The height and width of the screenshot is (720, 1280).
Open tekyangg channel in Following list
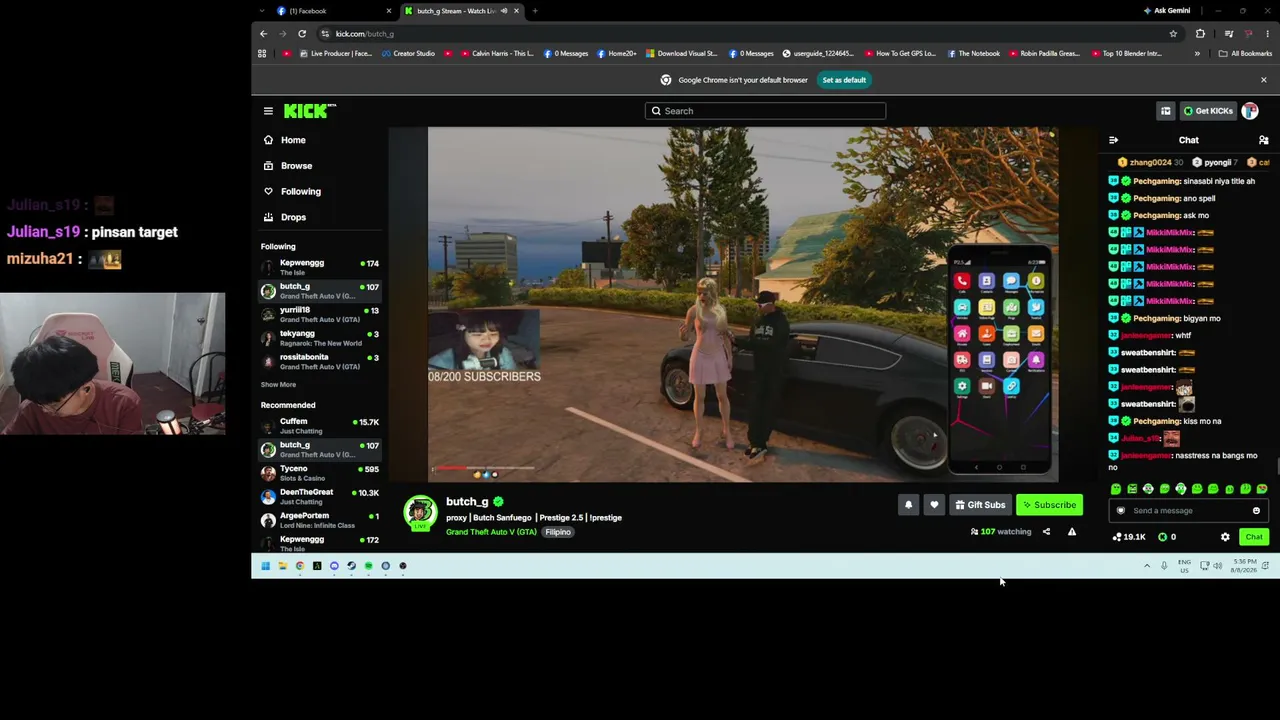click(320, 338)
